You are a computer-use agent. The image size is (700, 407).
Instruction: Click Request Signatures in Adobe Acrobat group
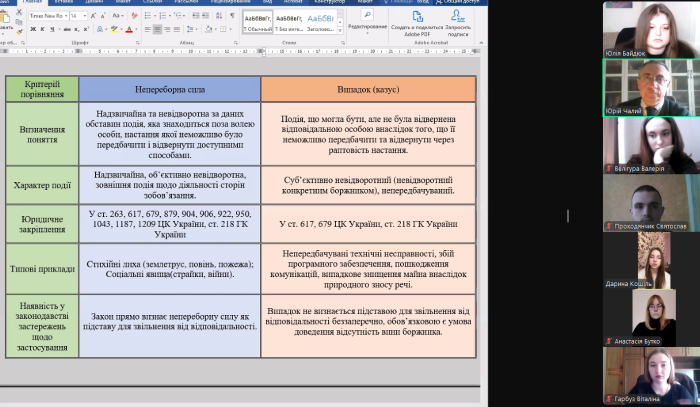(458, 25)
